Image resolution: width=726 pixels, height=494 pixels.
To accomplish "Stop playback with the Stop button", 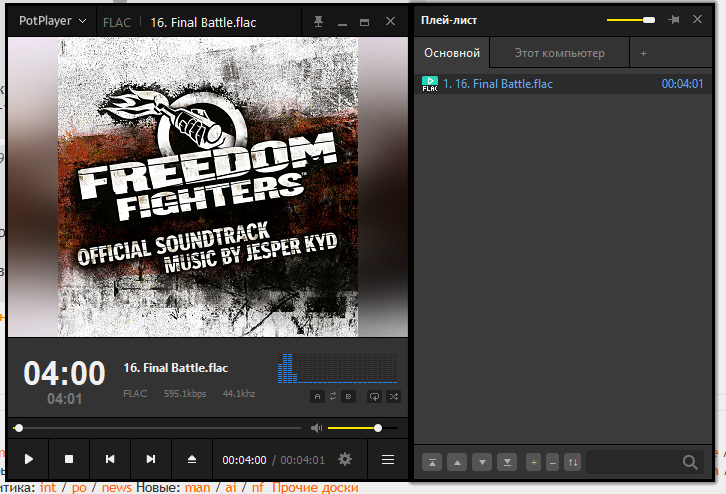I will tap(69, 459).
